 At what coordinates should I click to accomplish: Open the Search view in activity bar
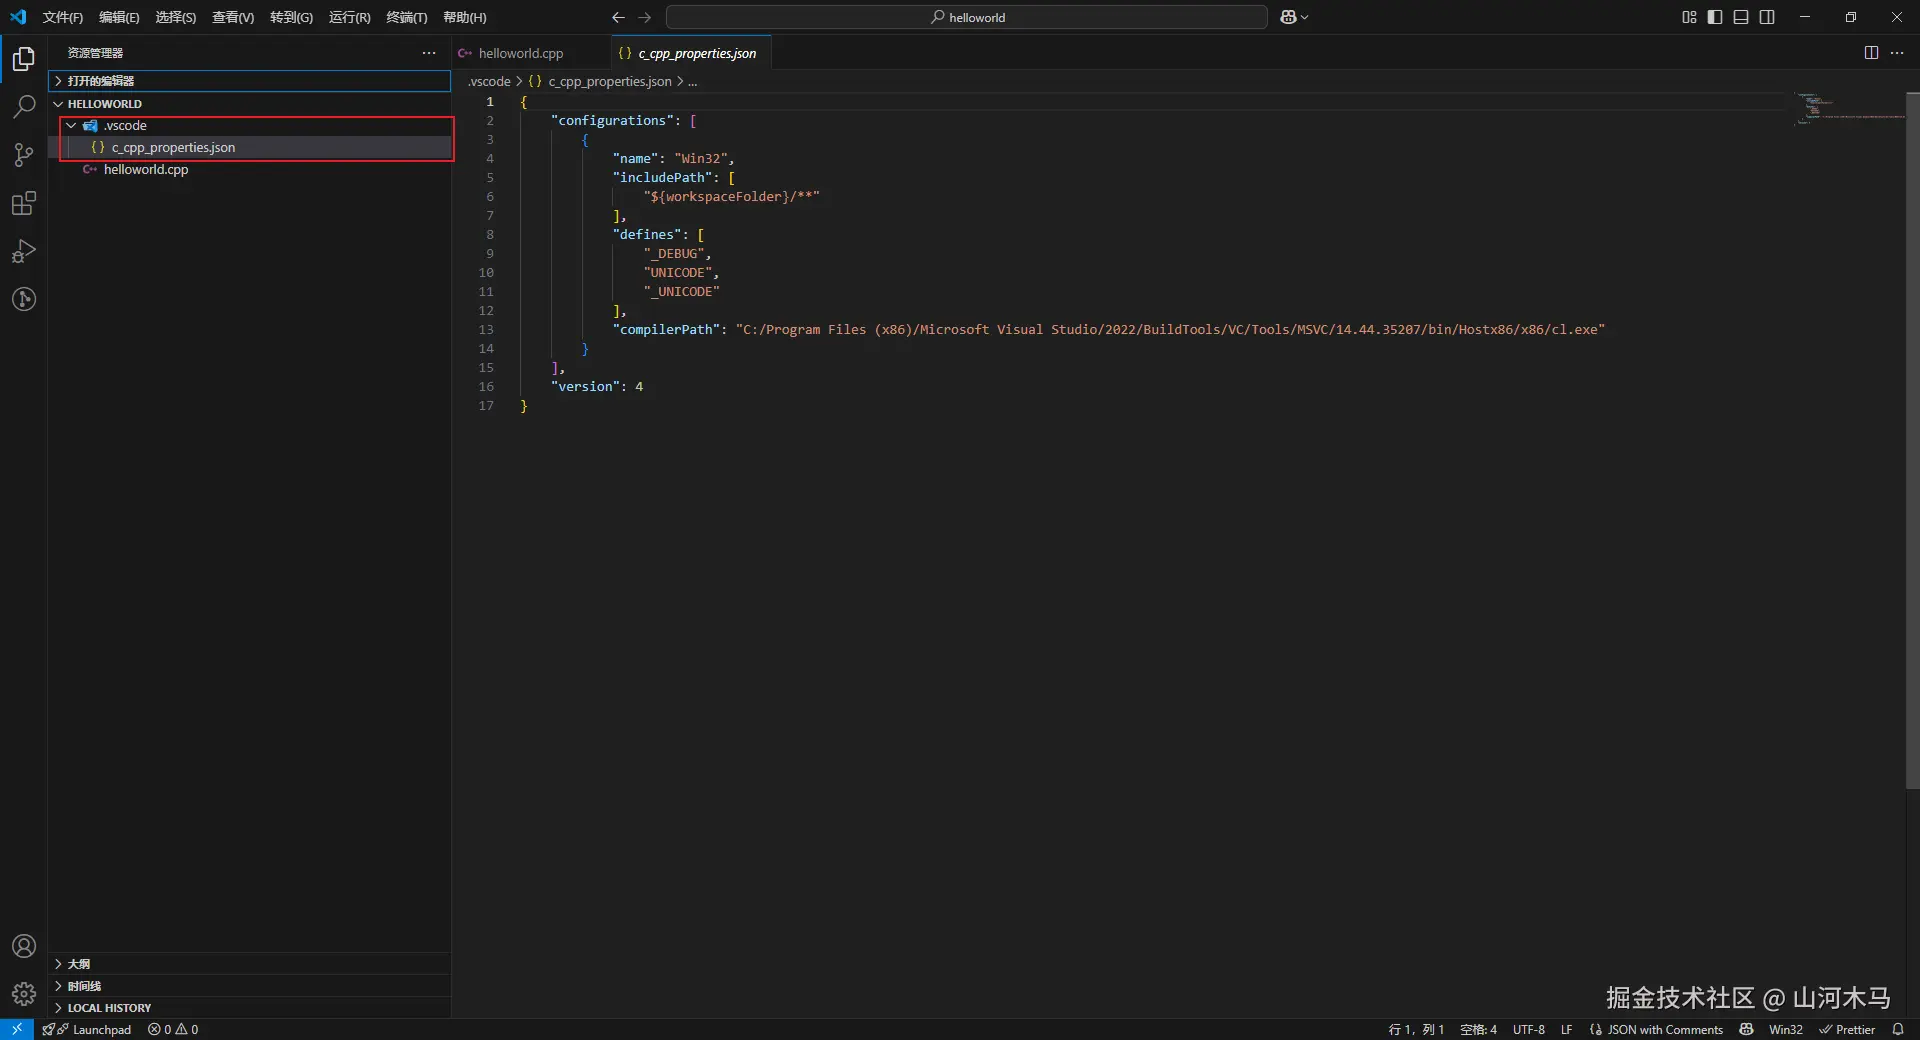click(24, 106)
